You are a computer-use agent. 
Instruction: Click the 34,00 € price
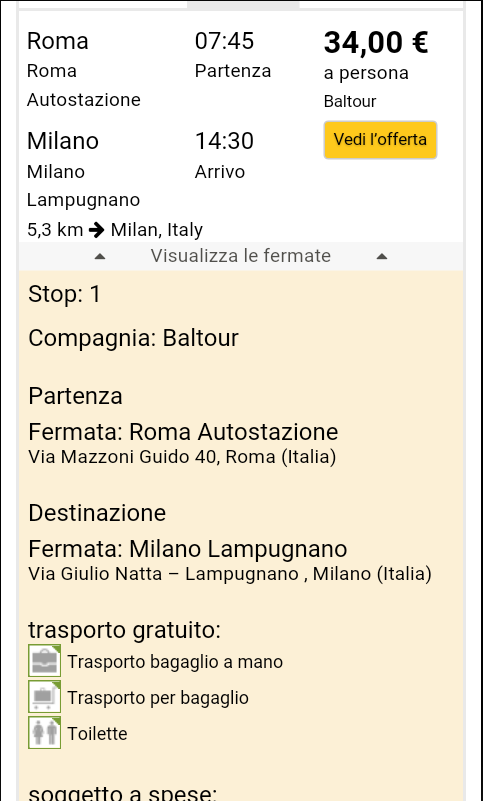tap(376, 42)
